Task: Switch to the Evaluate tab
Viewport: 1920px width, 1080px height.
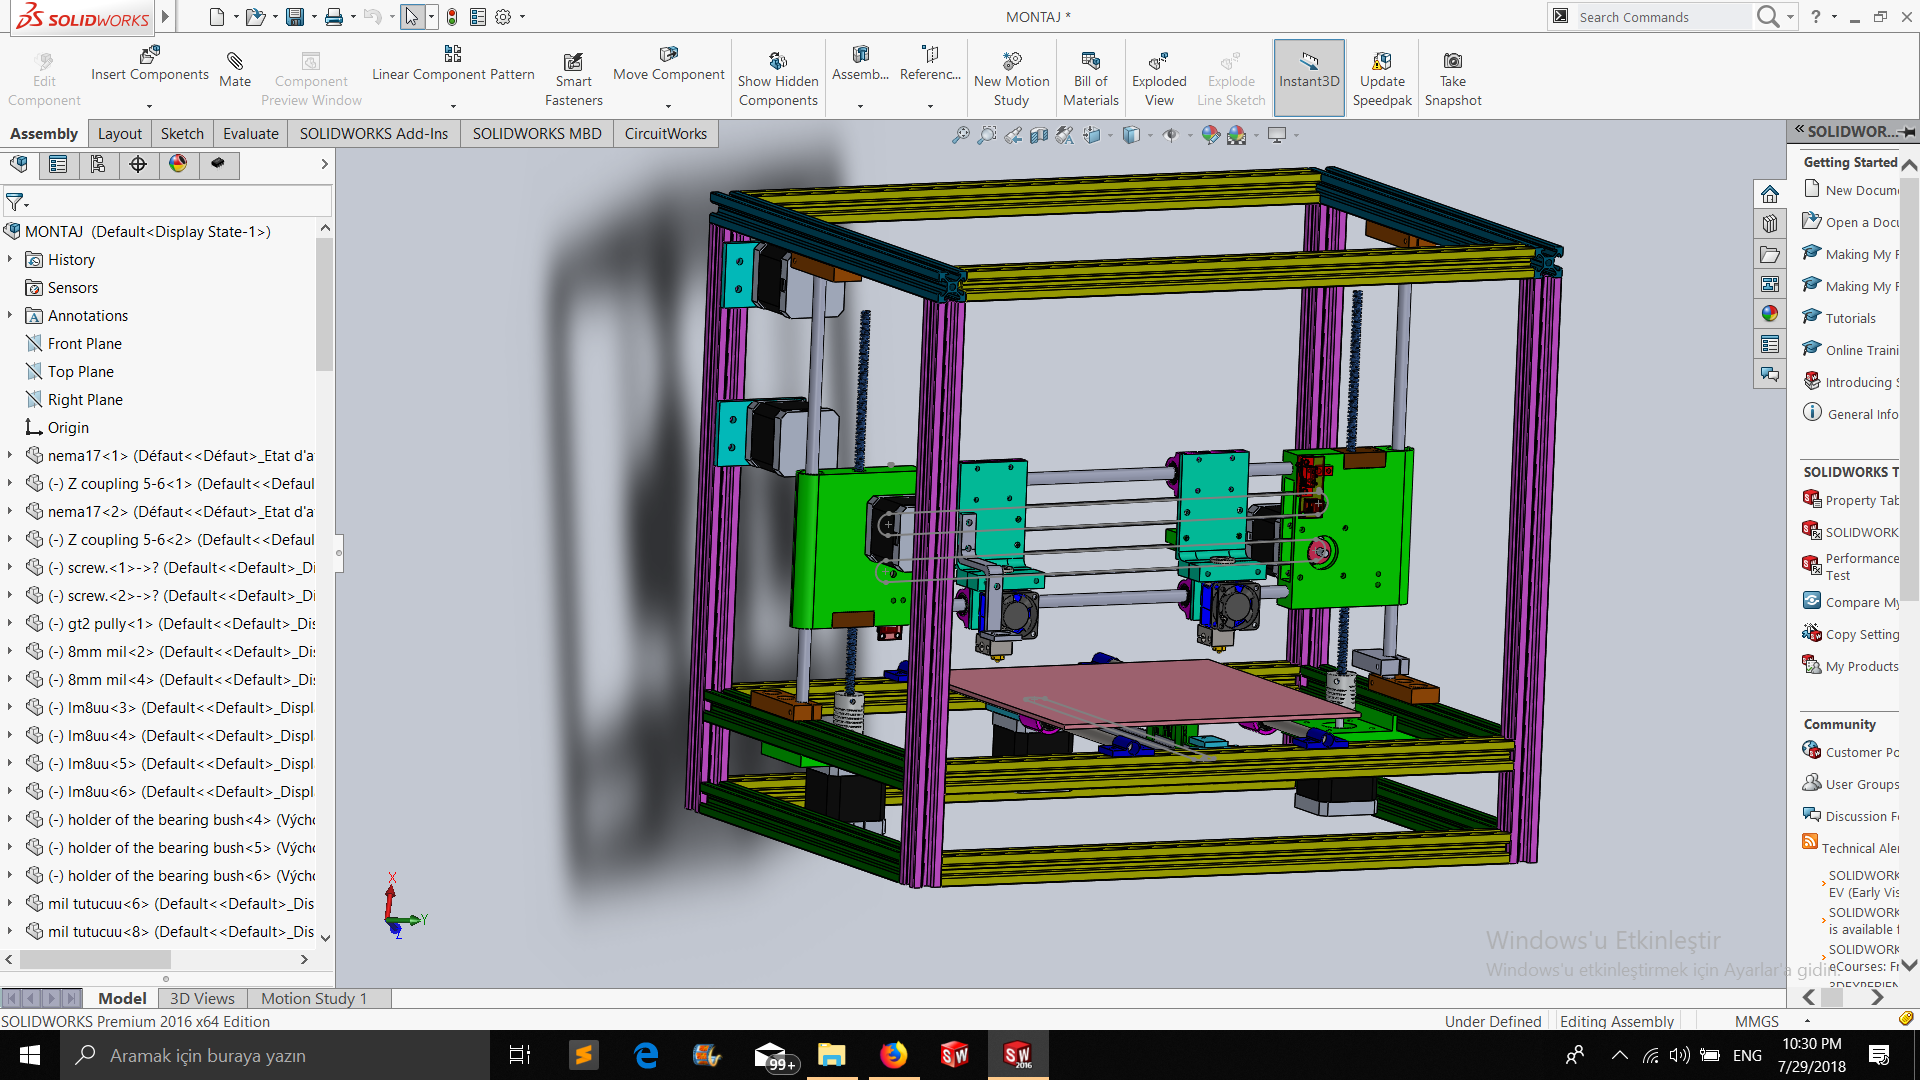Action: [251, 133]
